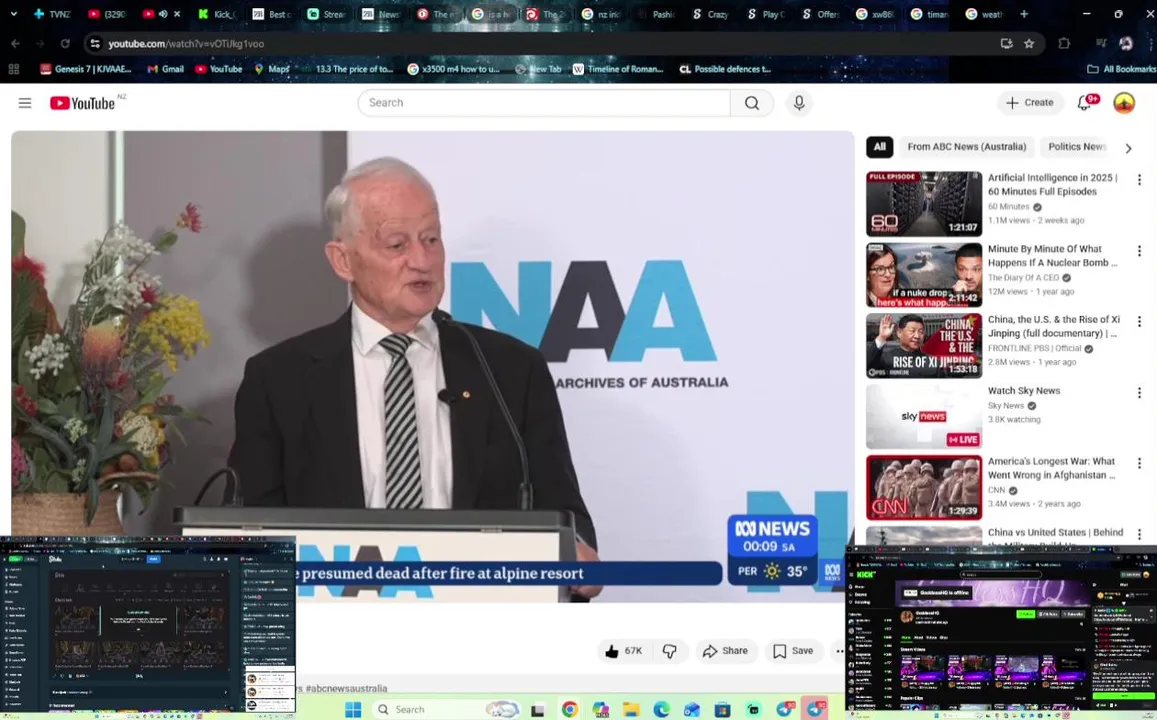Select the Politics News chip
Screen dimensions: 1157x720
[x=1077, y=147]
